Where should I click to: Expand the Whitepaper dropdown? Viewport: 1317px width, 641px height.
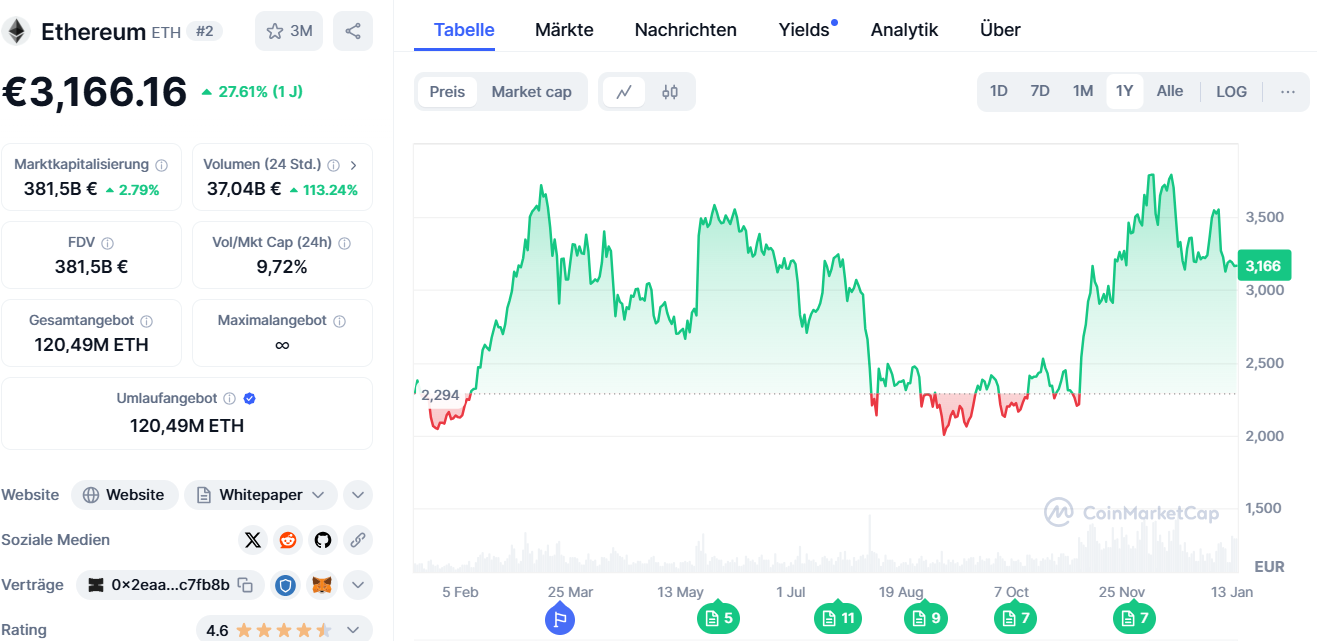(318, 495)
